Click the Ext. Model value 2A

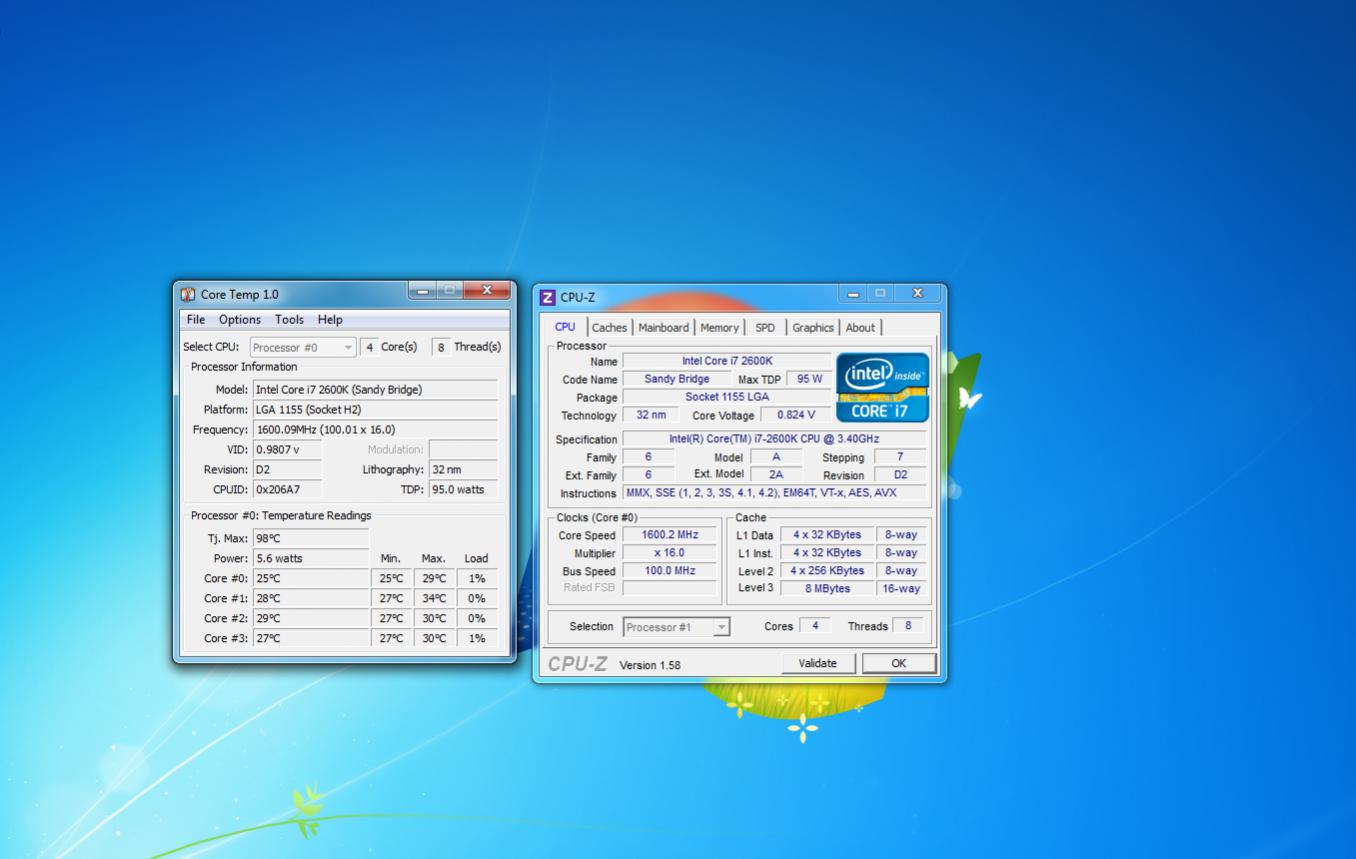point(776,475)
